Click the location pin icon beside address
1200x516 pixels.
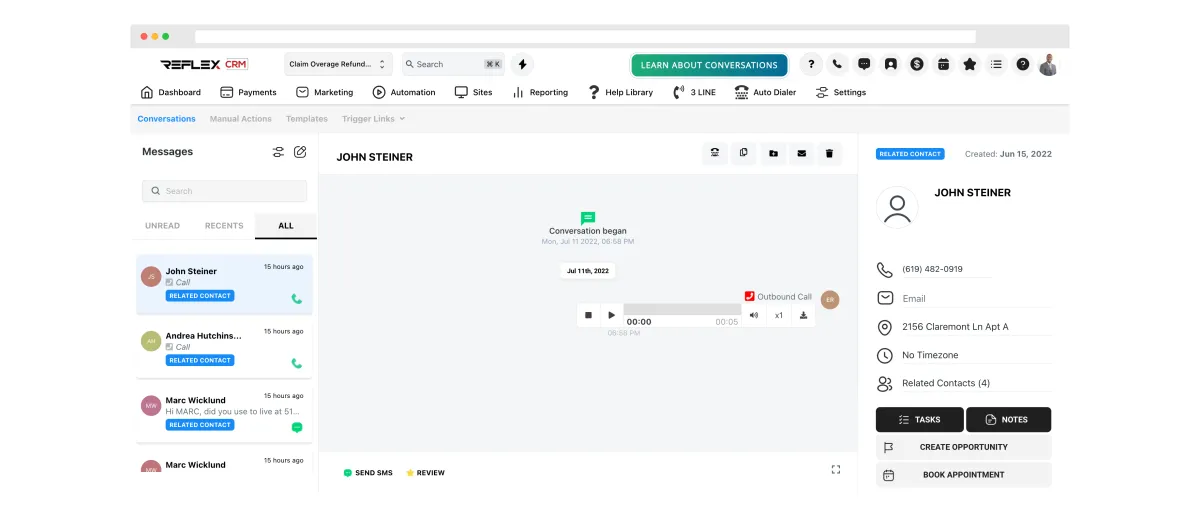tap(884, 327)
